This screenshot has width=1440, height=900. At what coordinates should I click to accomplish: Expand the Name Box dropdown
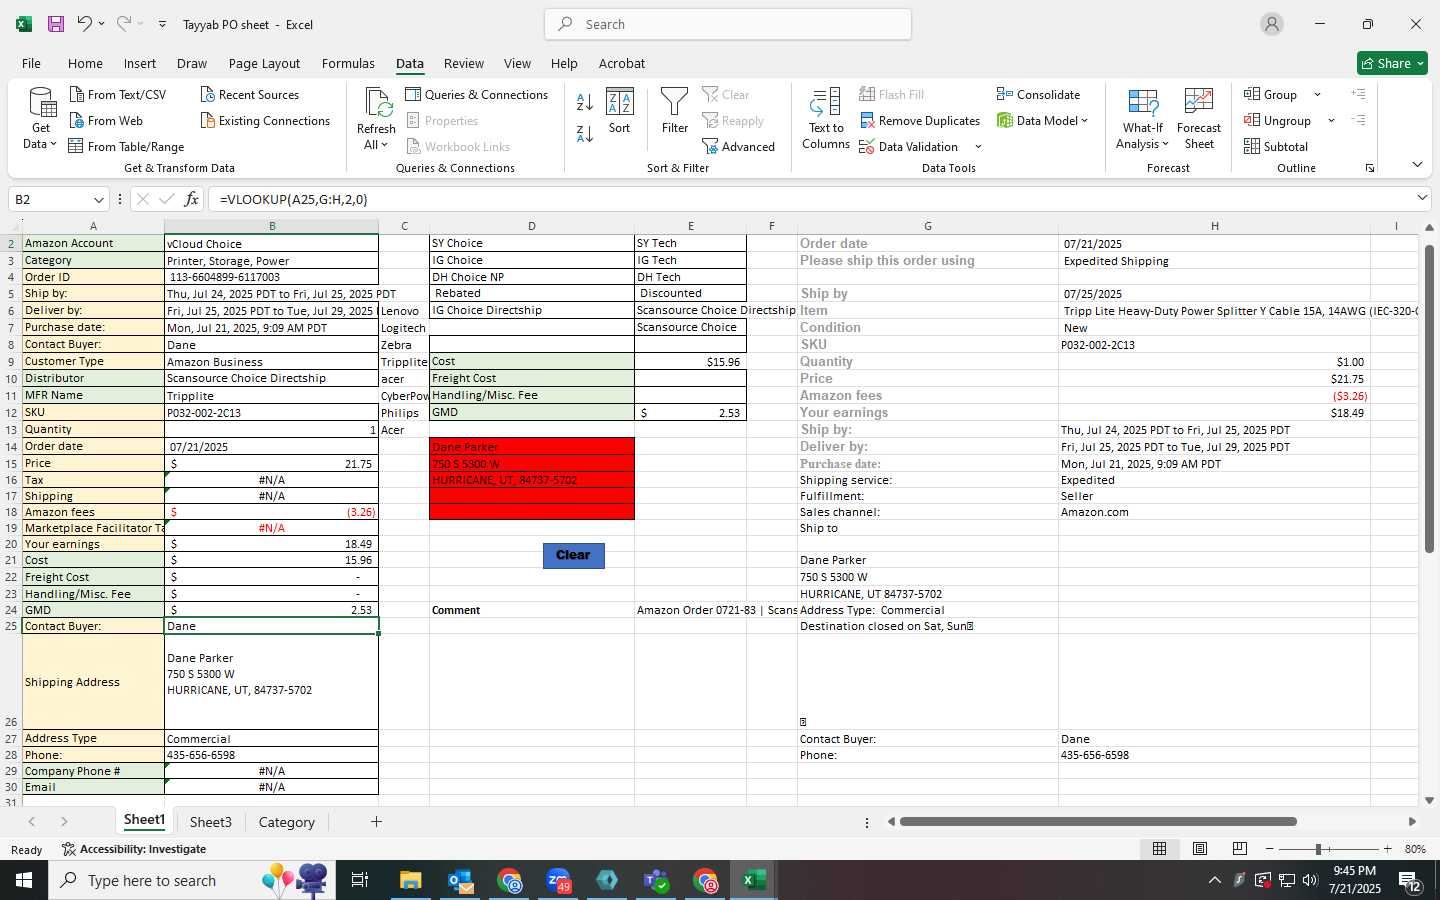click(x=98, y=199)
